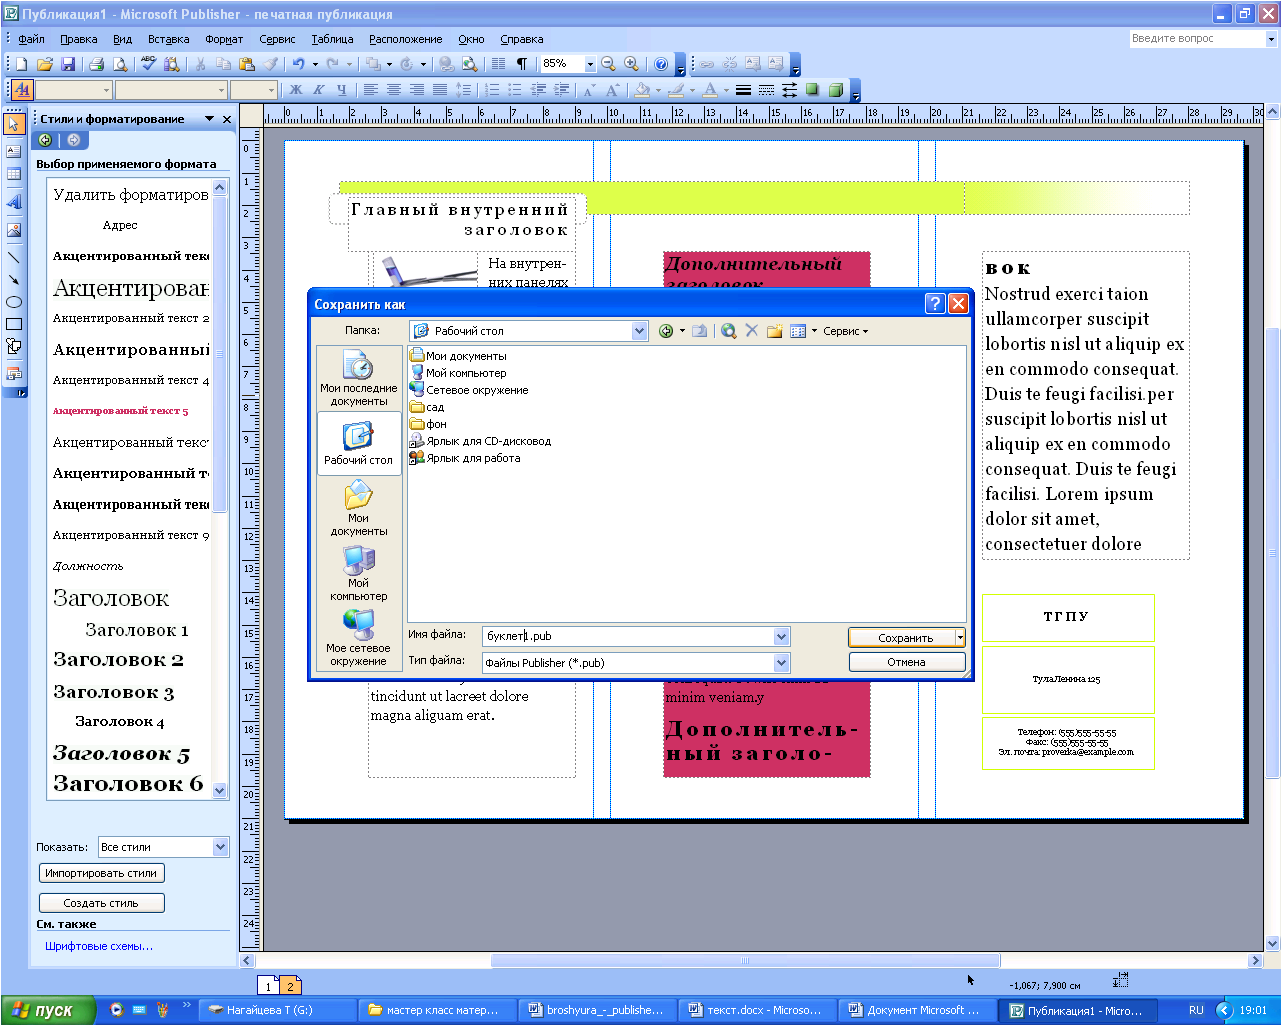
Task: Switch to page 1 tab
Action: click(x=268, y=986)
